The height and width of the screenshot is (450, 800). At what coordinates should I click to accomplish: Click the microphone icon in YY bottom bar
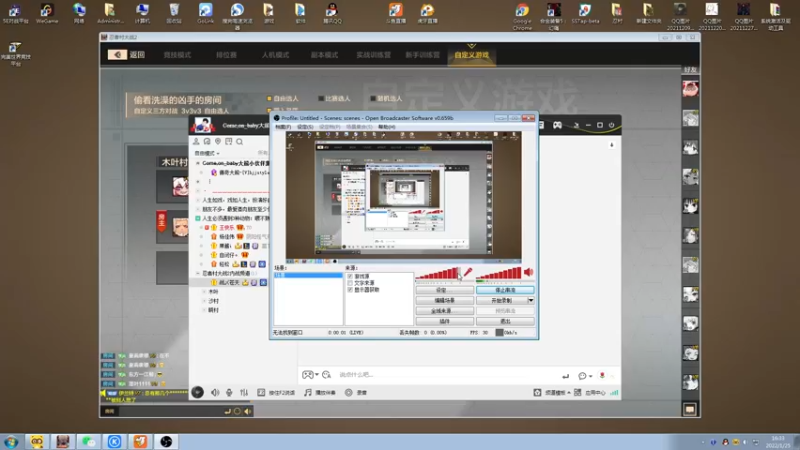click(229, 392)
